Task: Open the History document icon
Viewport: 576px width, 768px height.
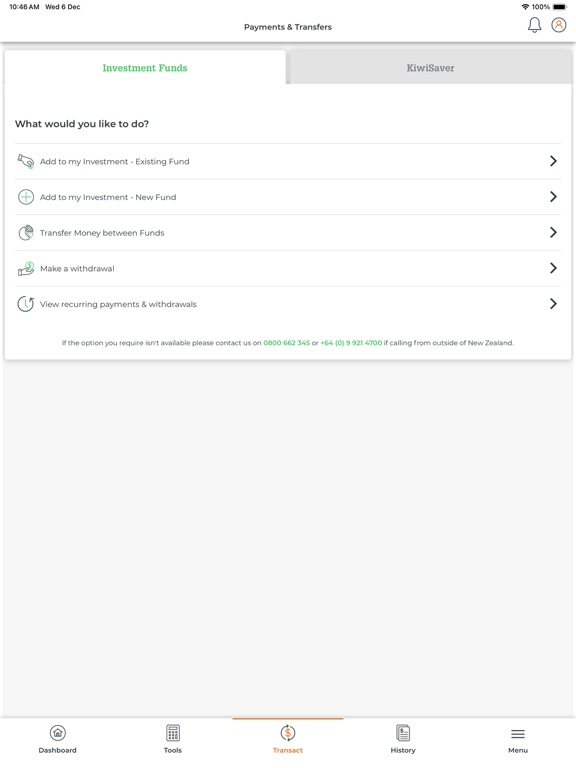Action: pyautogui.click(x=403, y=733)
